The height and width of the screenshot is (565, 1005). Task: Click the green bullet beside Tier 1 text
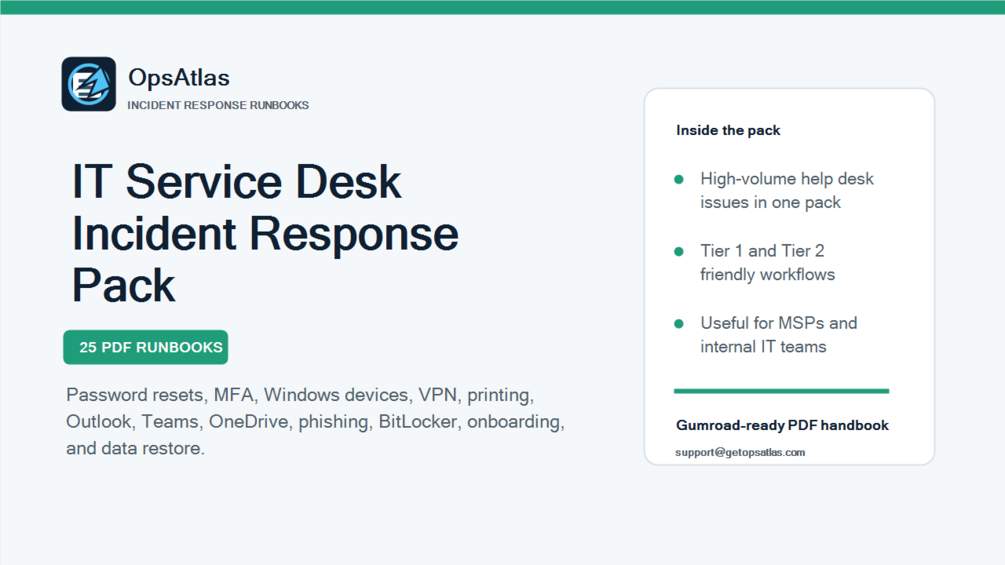(x=679, y=252)
